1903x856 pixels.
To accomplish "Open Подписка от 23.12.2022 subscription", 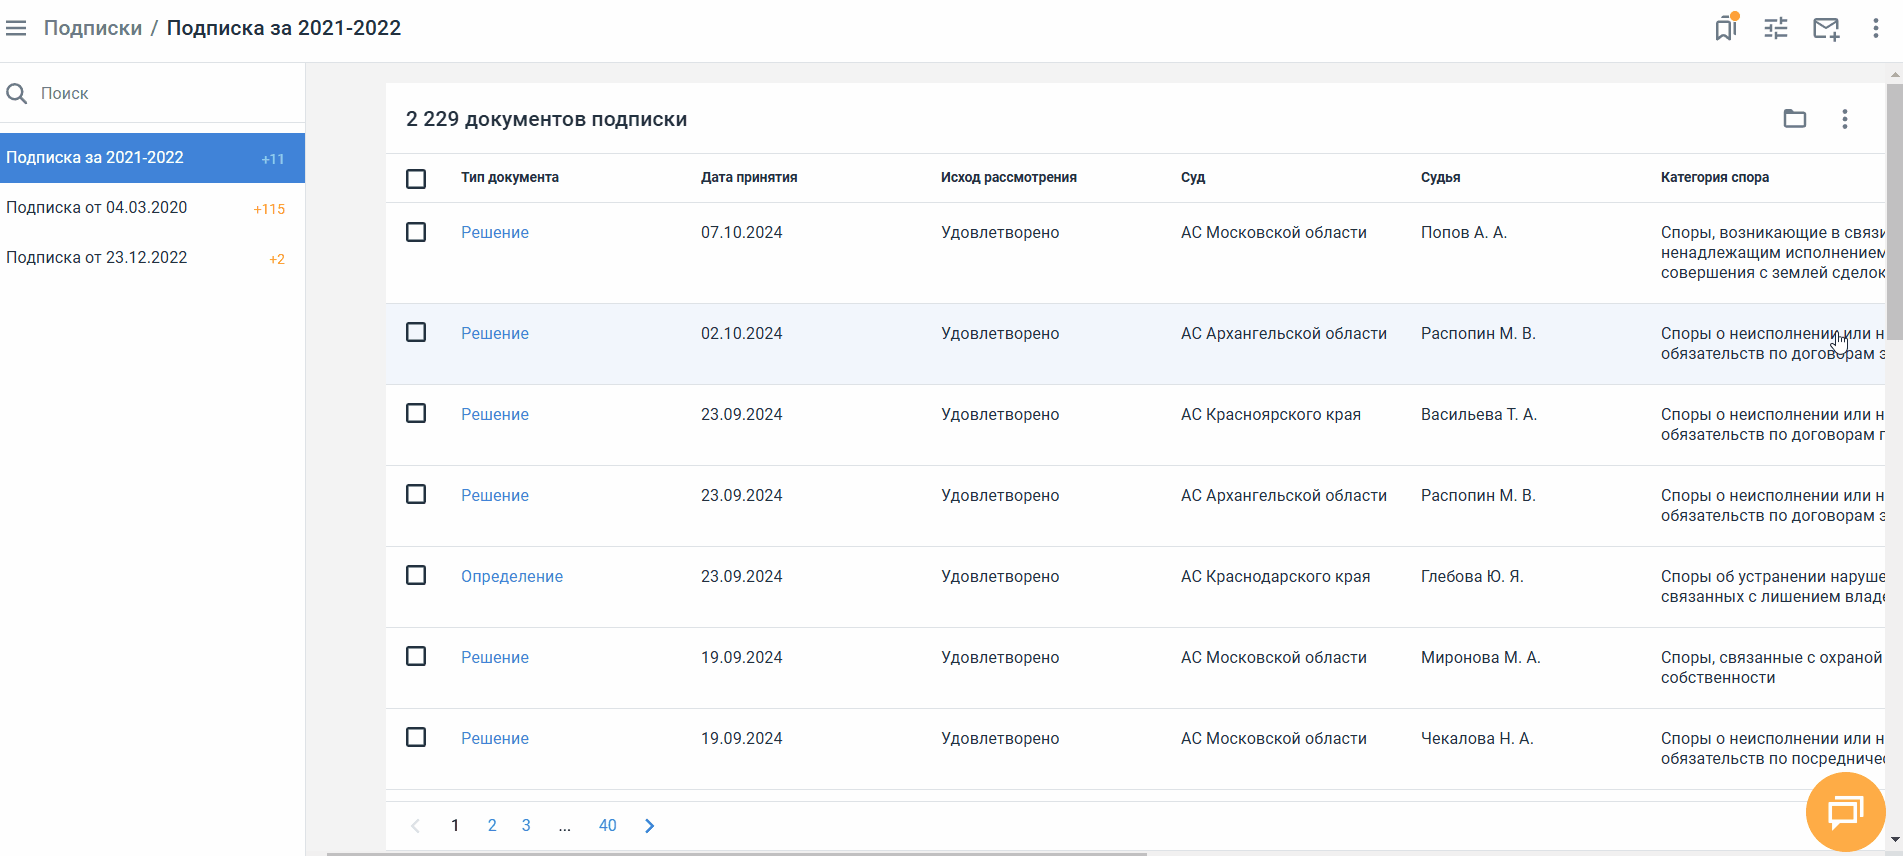I will [152, 258].
